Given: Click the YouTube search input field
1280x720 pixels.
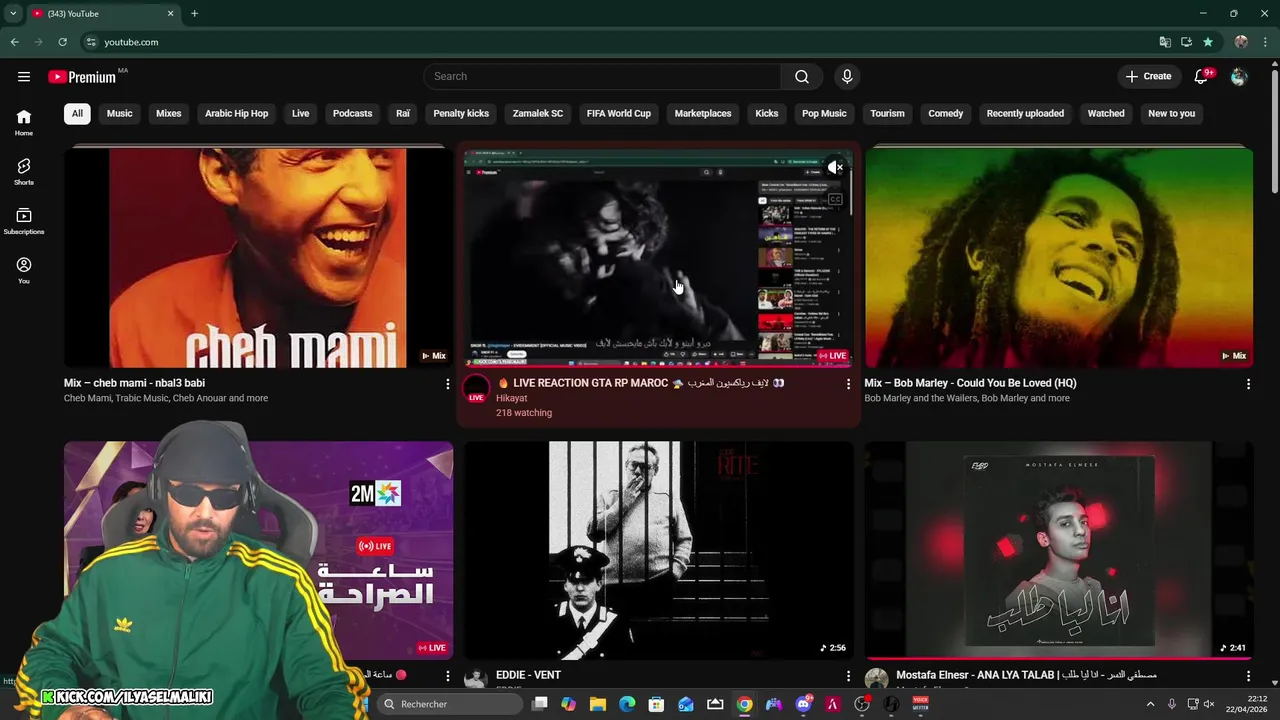Looking at the screenshot, I should (x=603, y=76).
